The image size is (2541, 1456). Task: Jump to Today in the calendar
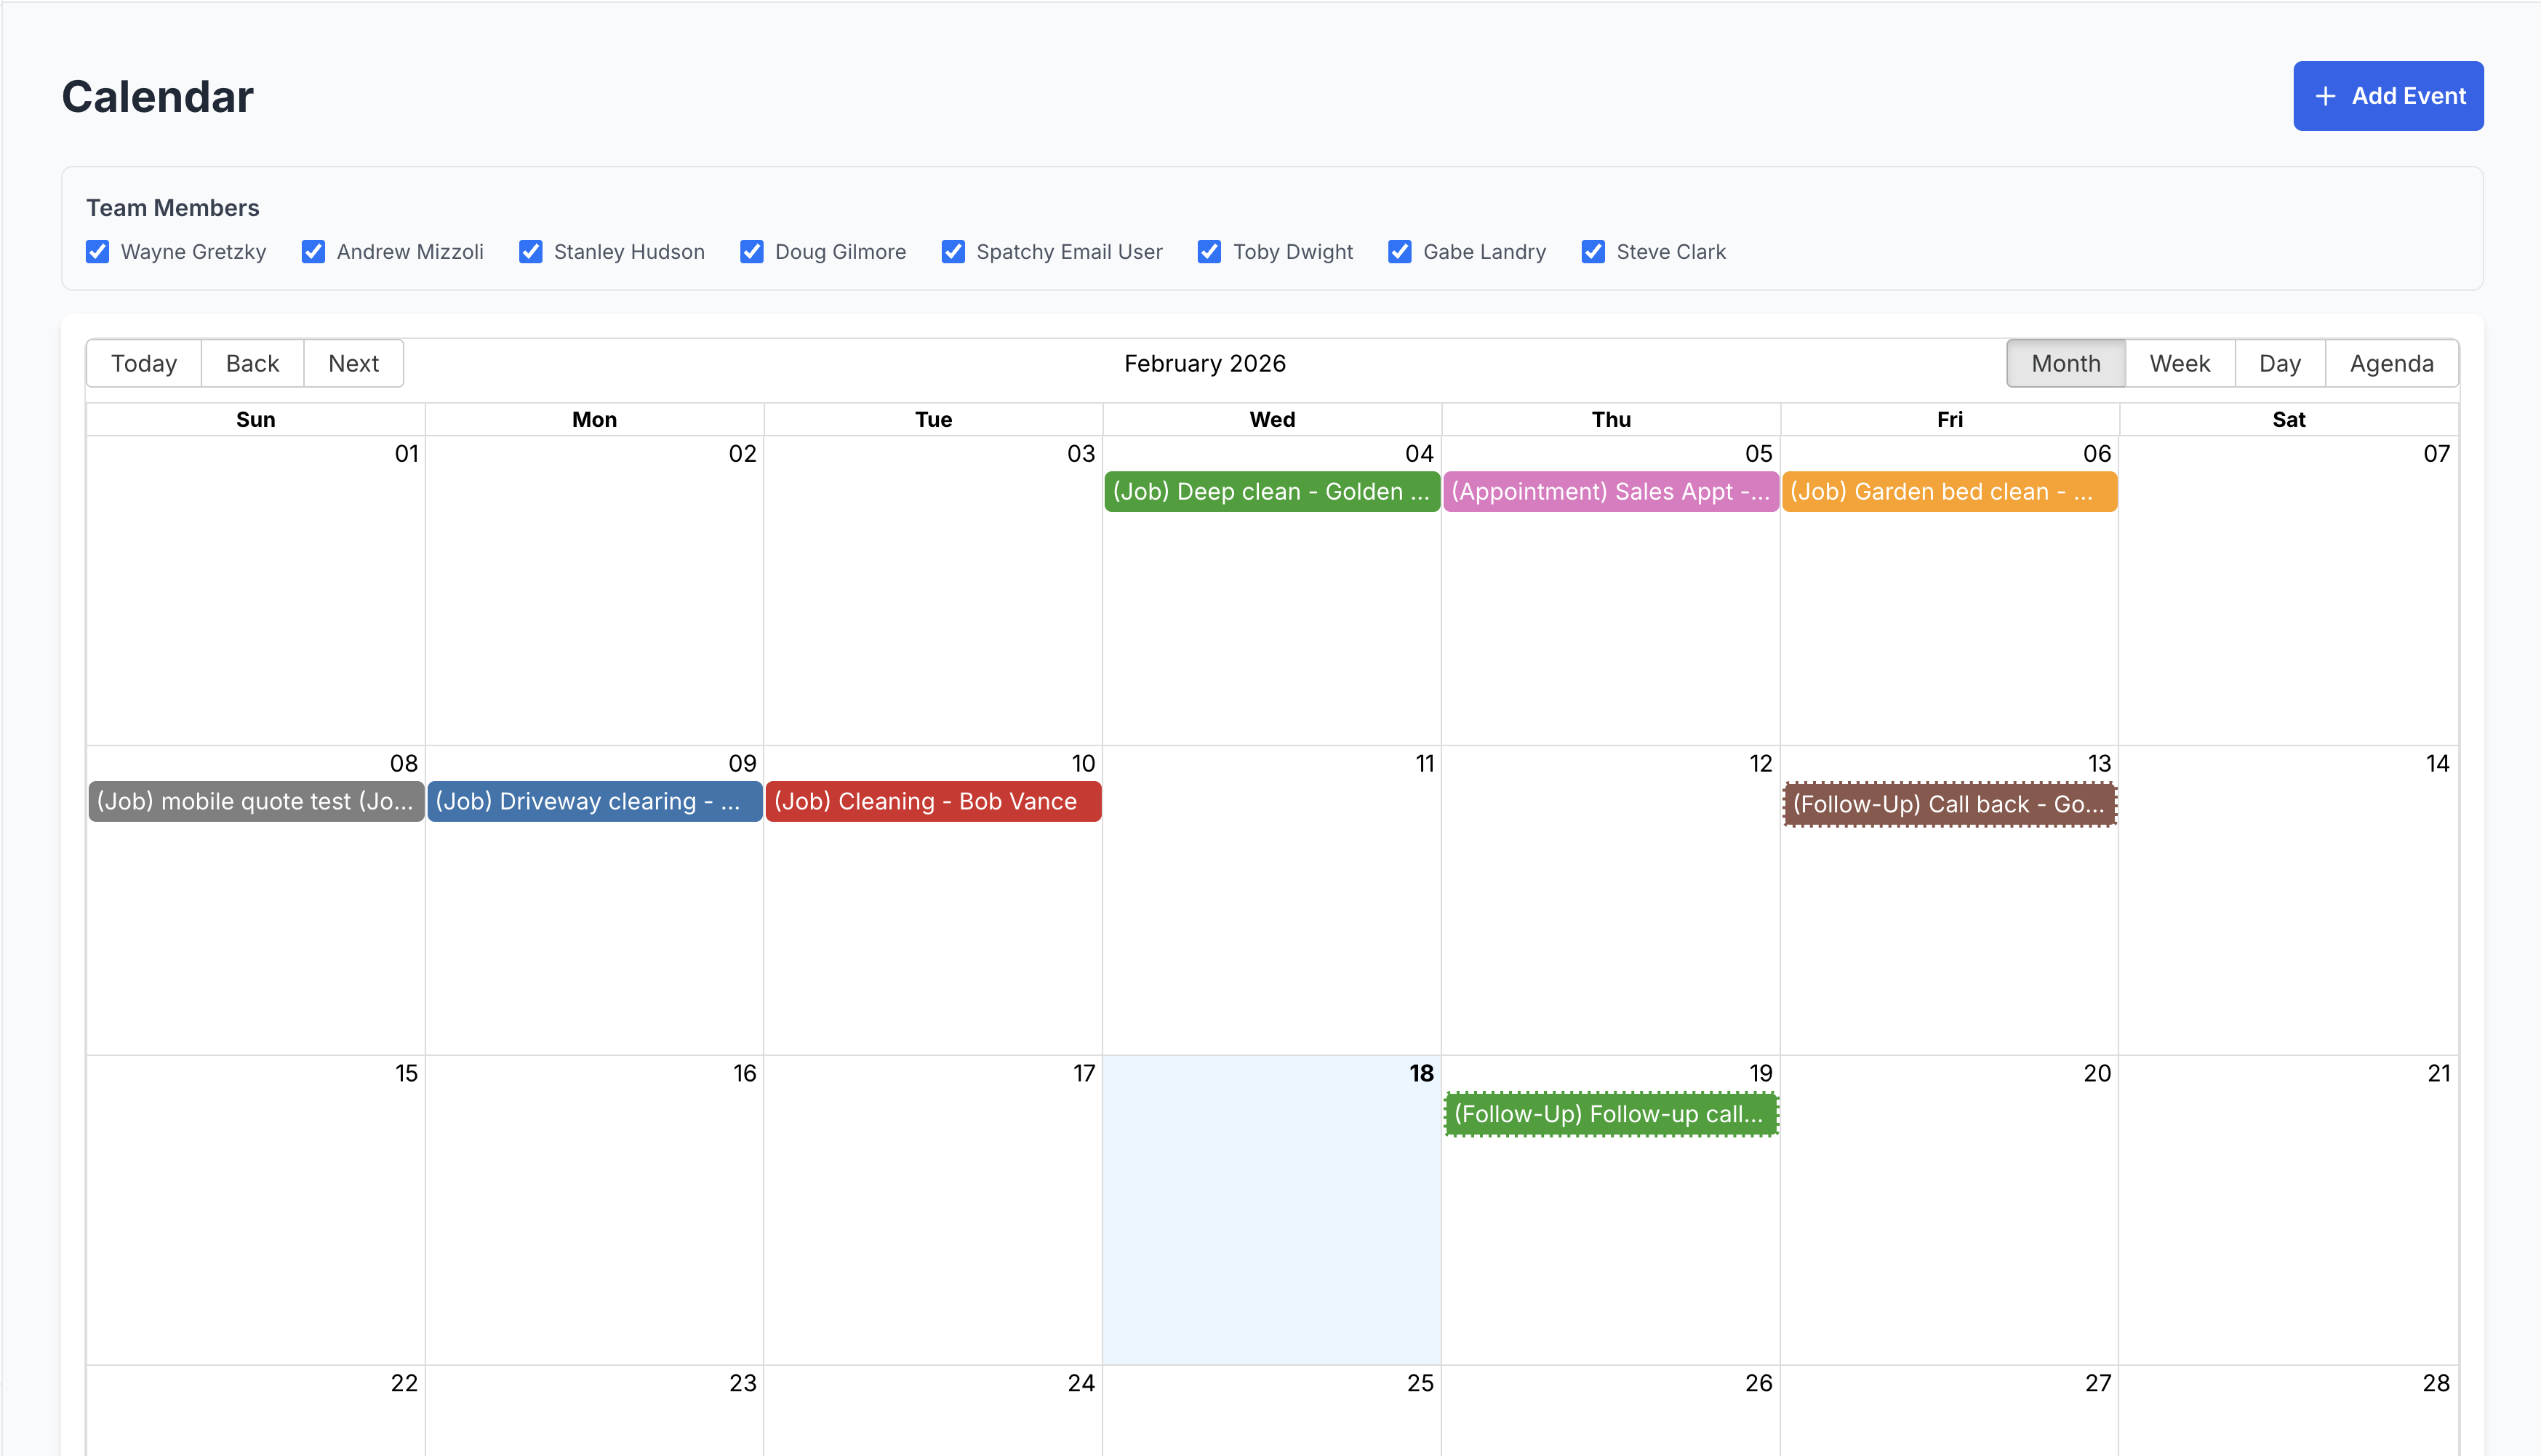[144, 363]
